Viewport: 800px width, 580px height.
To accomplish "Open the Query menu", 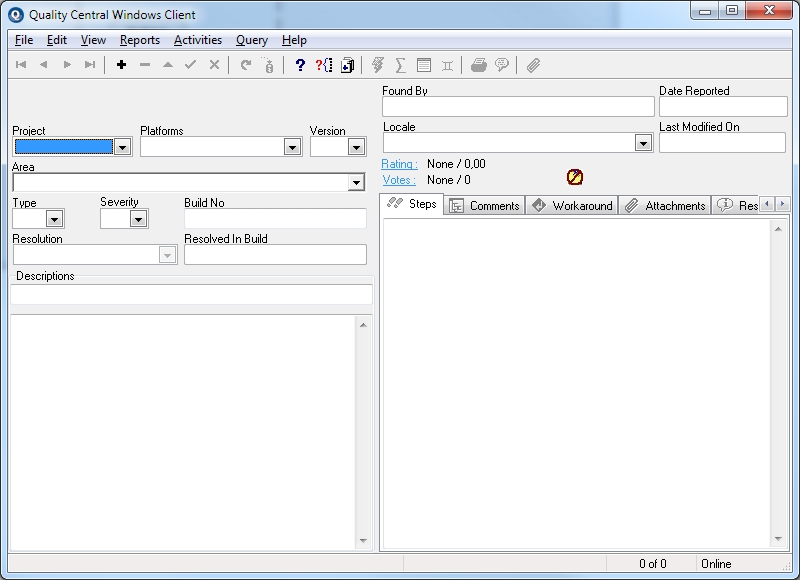I will (x=252, y=40).
